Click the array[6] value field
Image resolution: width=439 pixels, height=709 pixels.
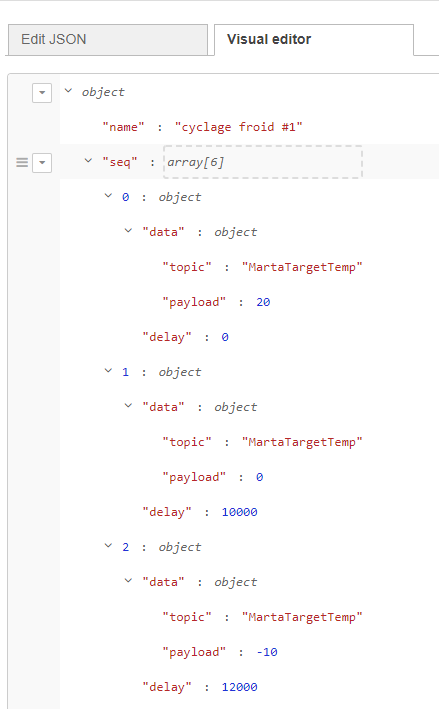point(263,162)
